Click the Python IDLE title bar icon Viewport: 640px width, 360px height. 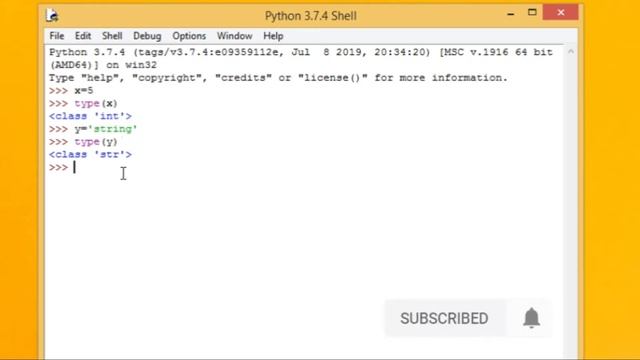tap(52, 16)
